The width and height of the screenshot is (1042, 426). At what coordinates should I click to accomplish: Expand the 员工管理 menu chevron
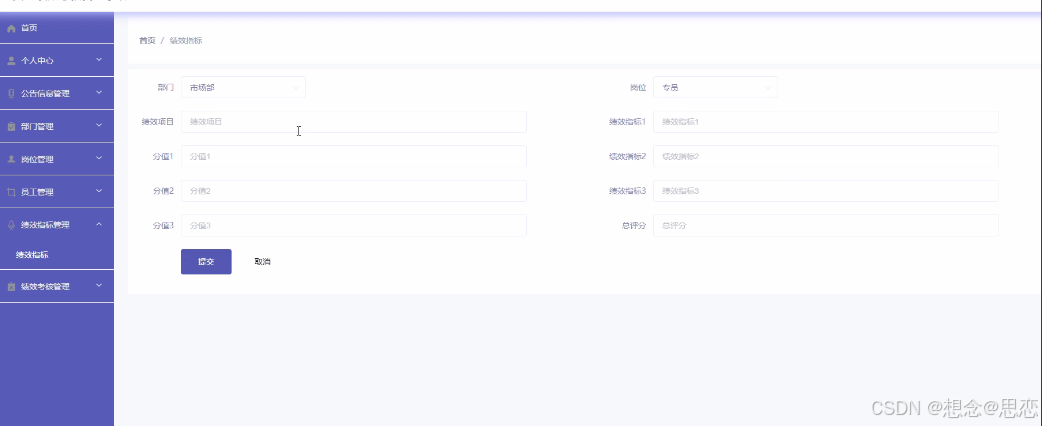99,191
